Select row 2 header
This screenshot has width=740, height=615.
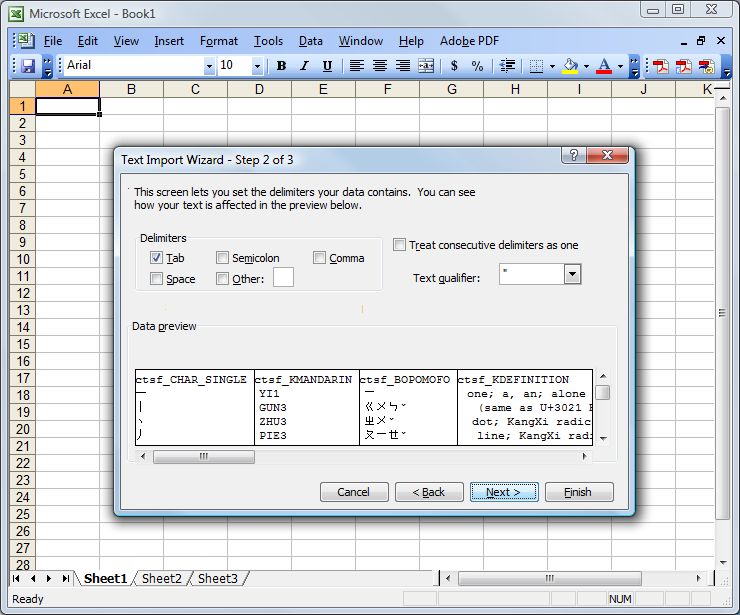[x=22, y=123]
